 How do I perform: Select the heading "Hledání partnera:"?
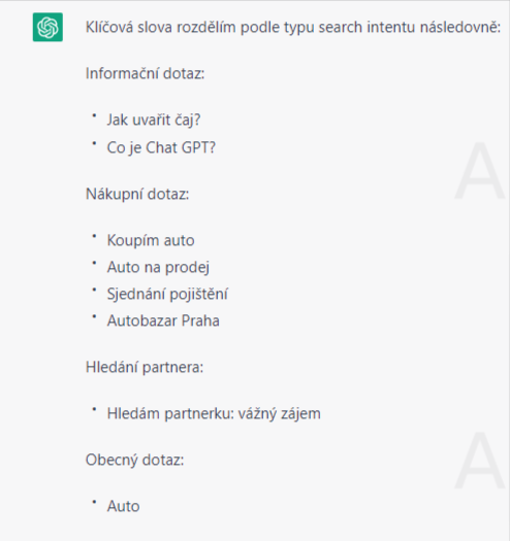144,367
